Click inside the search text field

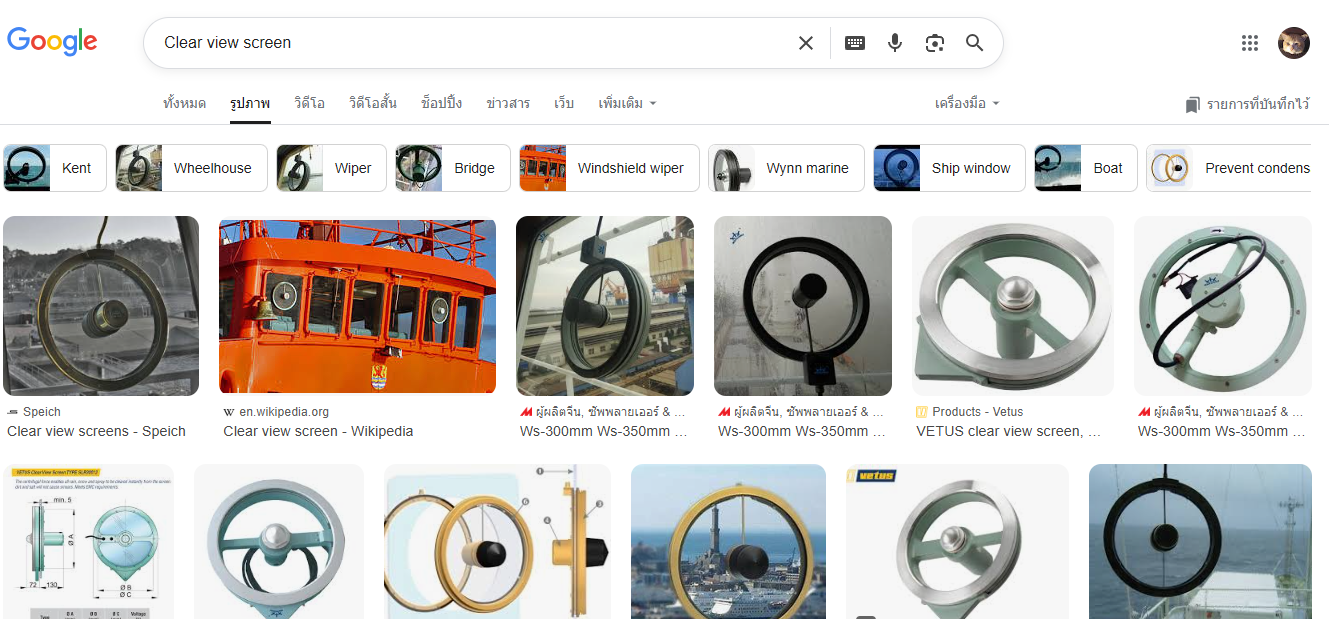pos(470,43)
